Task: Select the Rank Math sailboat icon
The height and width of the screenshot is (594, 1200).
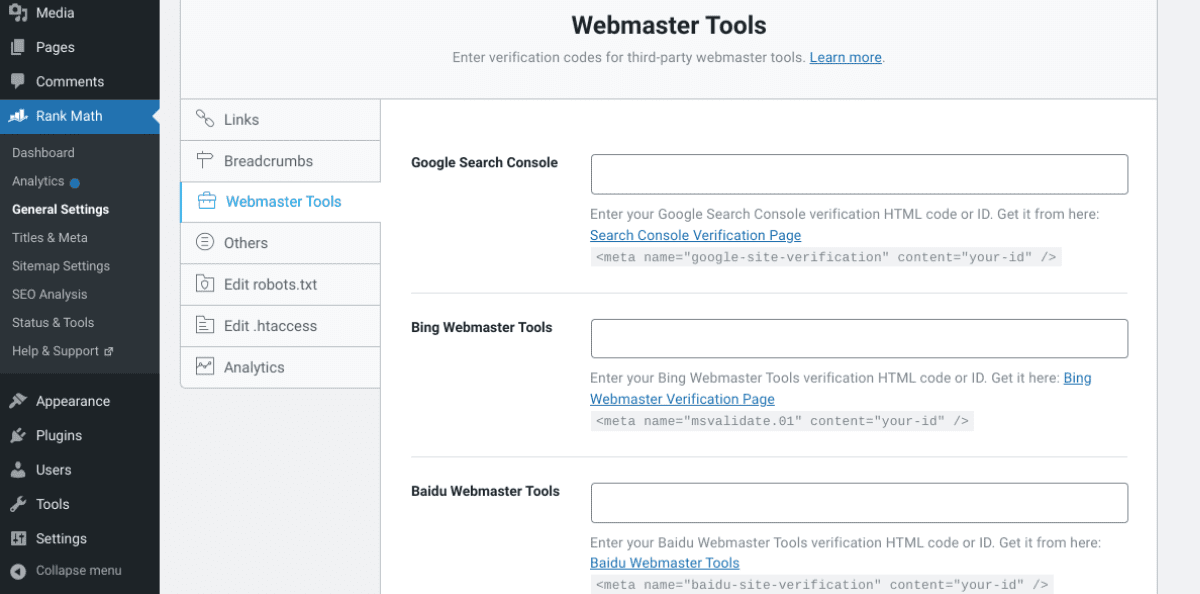Action: (x=18, y=116)
